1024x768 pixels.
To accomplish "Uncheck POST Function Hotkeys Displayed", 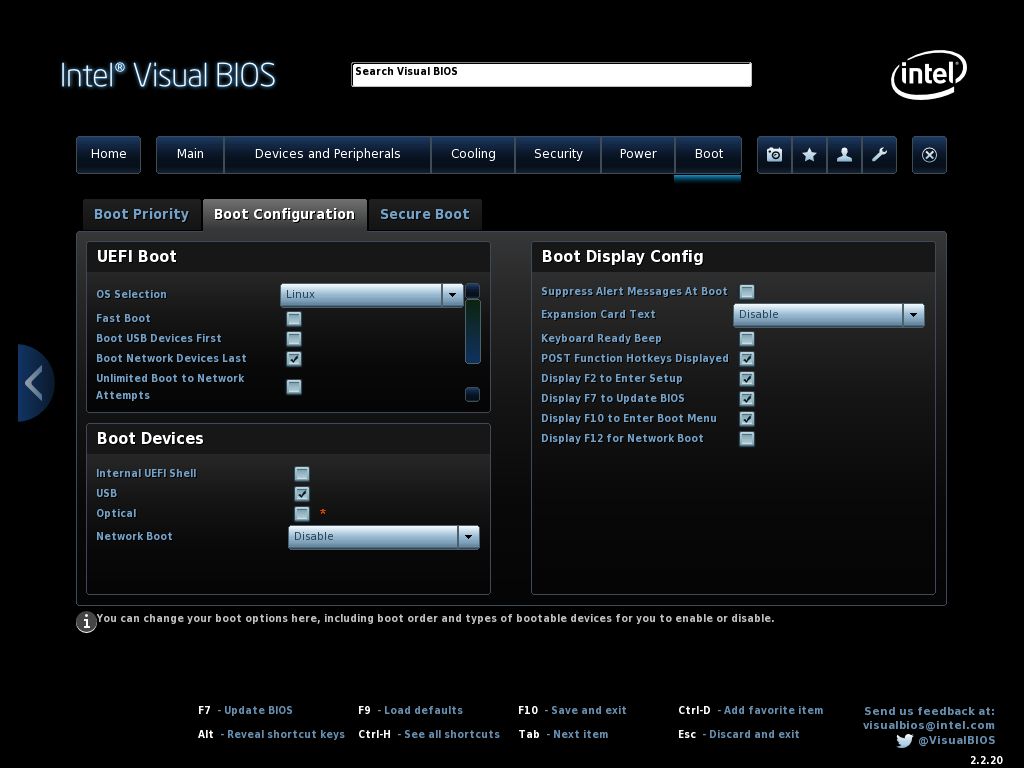I will [747, 359].
